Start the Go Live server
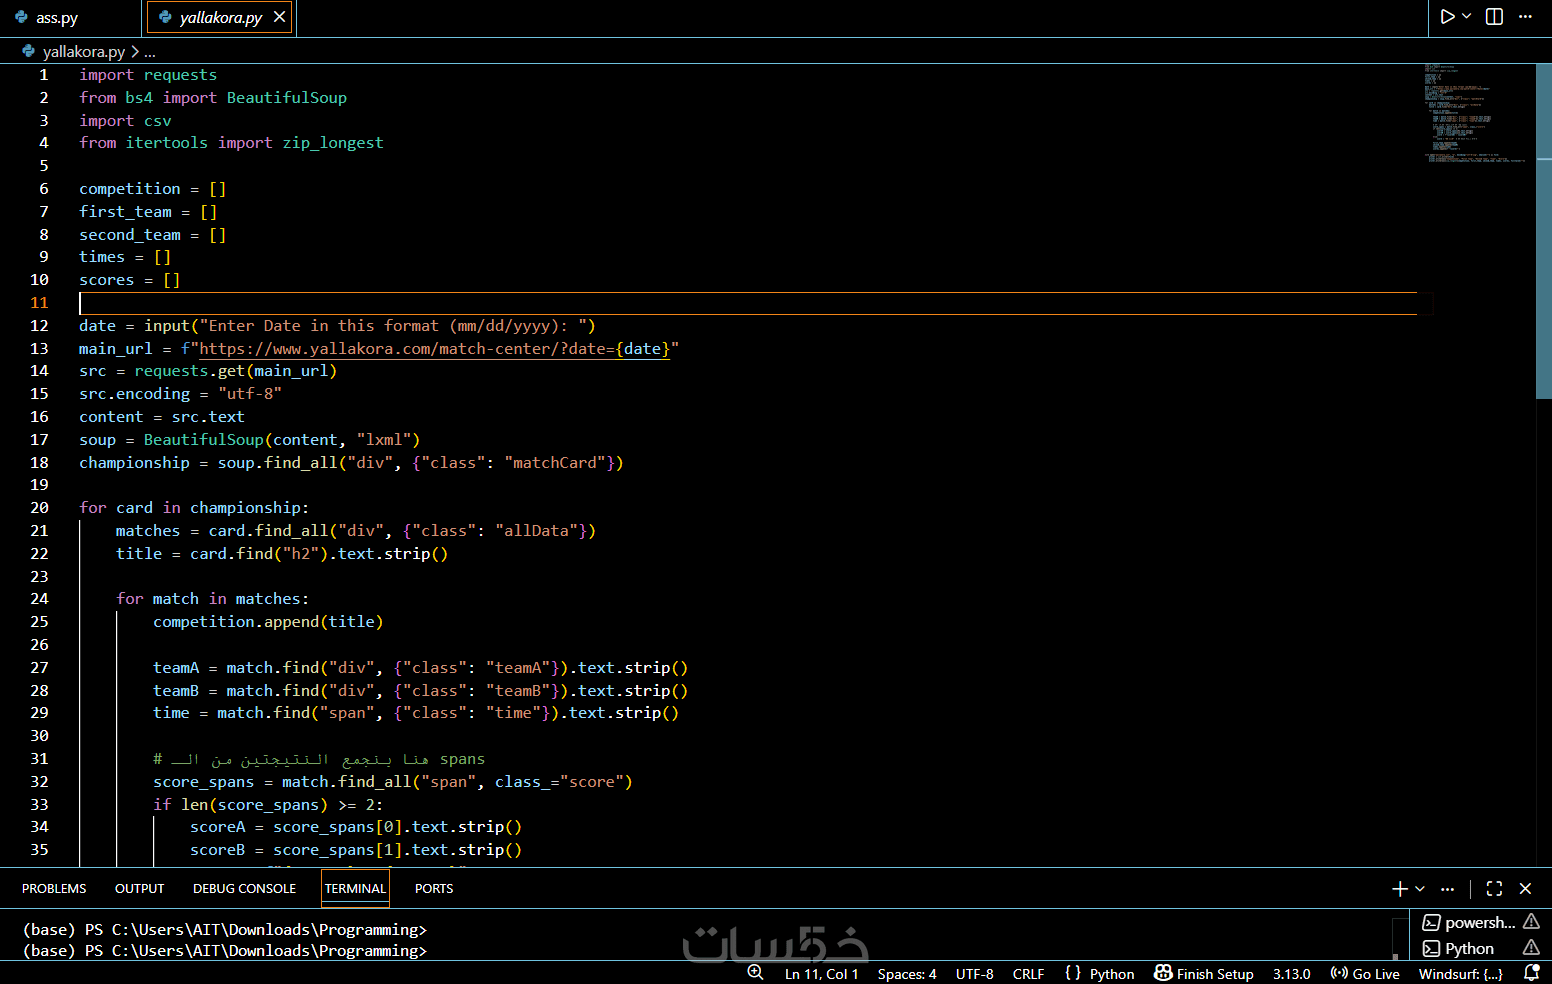 click(x=1364, y=974)
